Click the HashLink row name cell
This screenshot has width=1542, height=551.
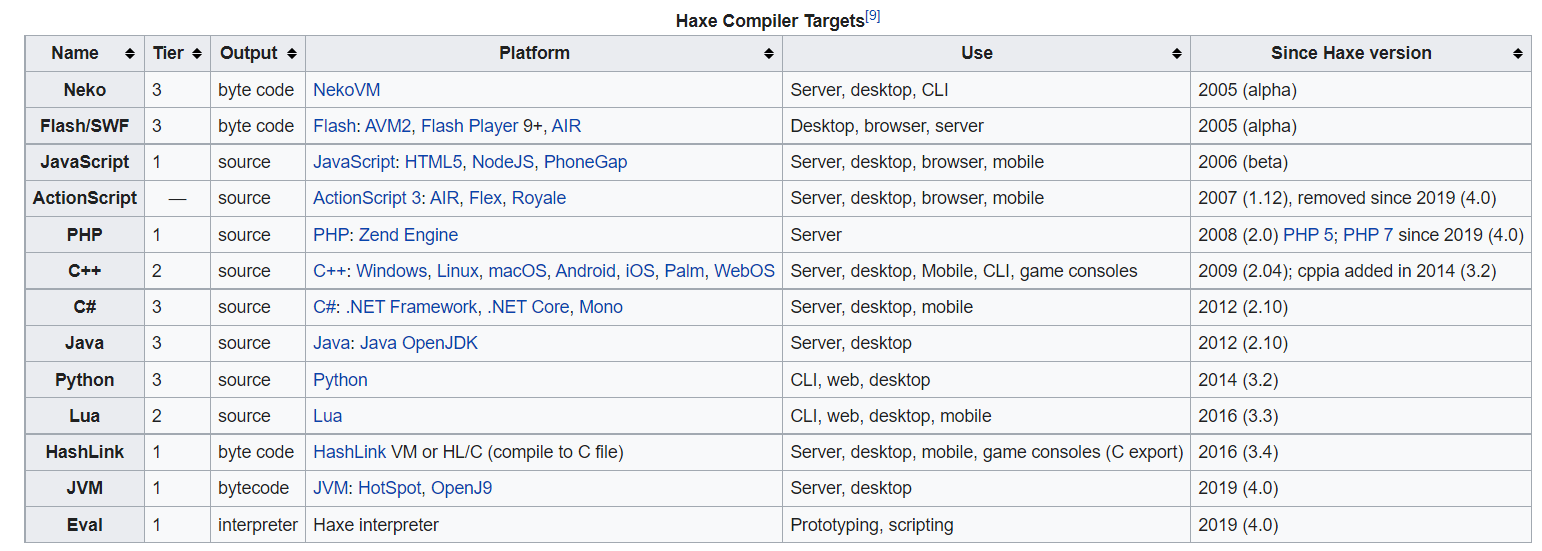tap(85, 452)
